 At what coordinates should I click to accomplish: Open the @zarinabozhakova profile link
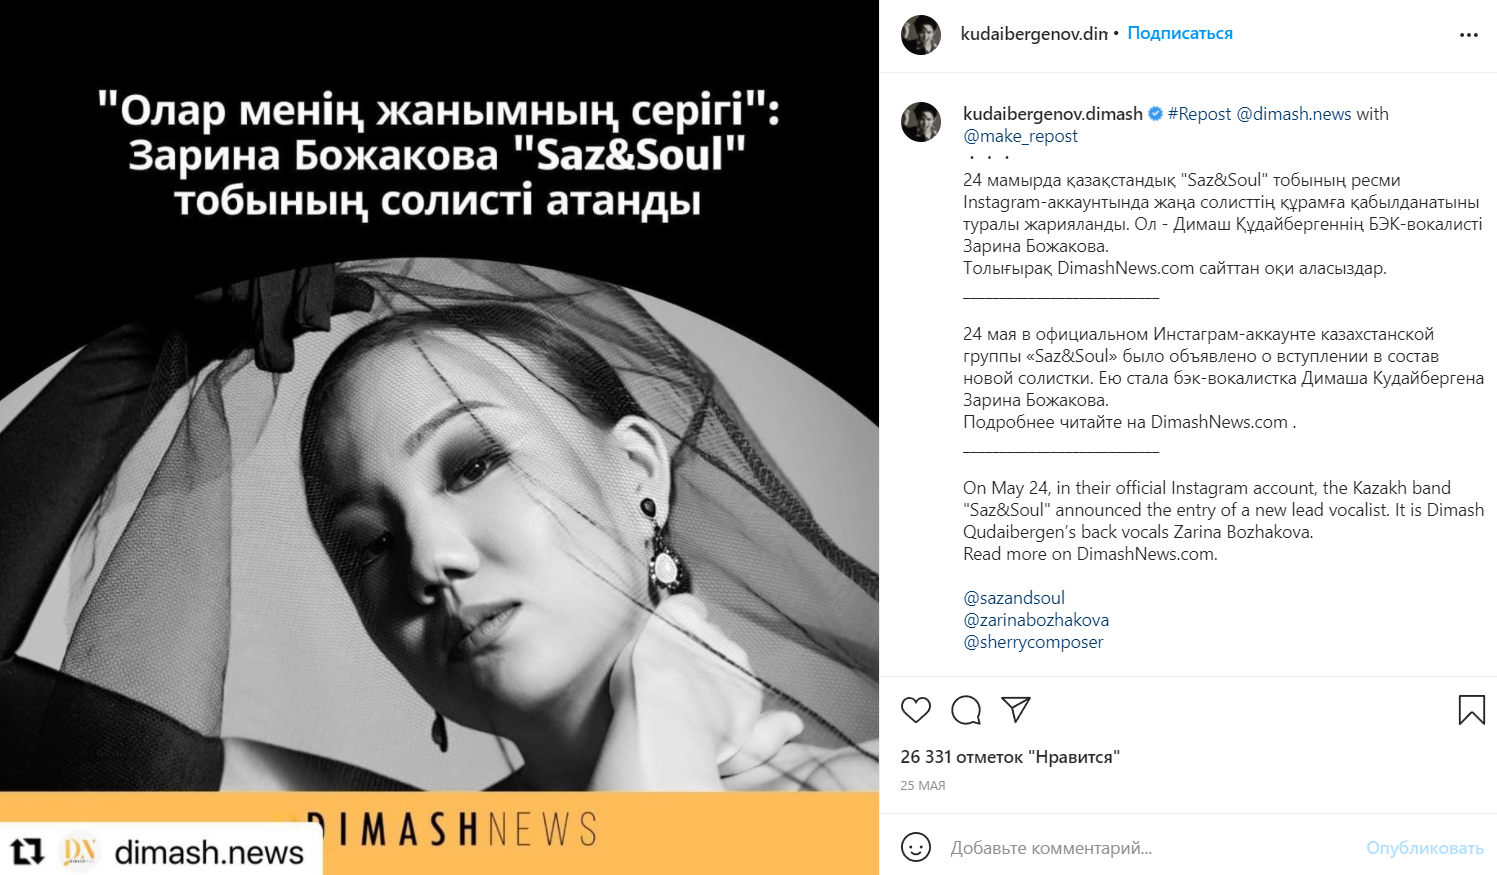point(1036,620)
